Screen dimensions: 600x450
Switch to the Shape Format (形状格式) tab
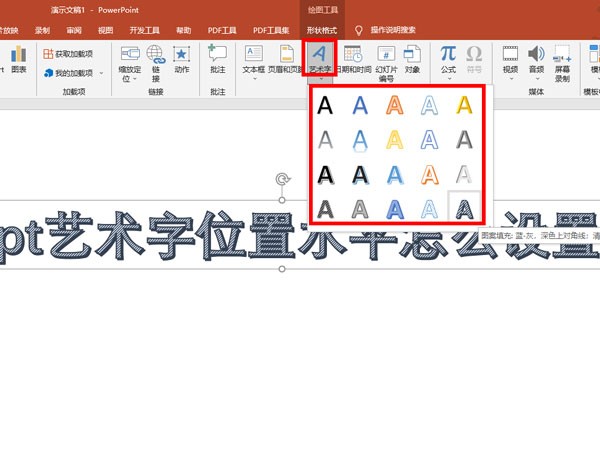[321, 30]
